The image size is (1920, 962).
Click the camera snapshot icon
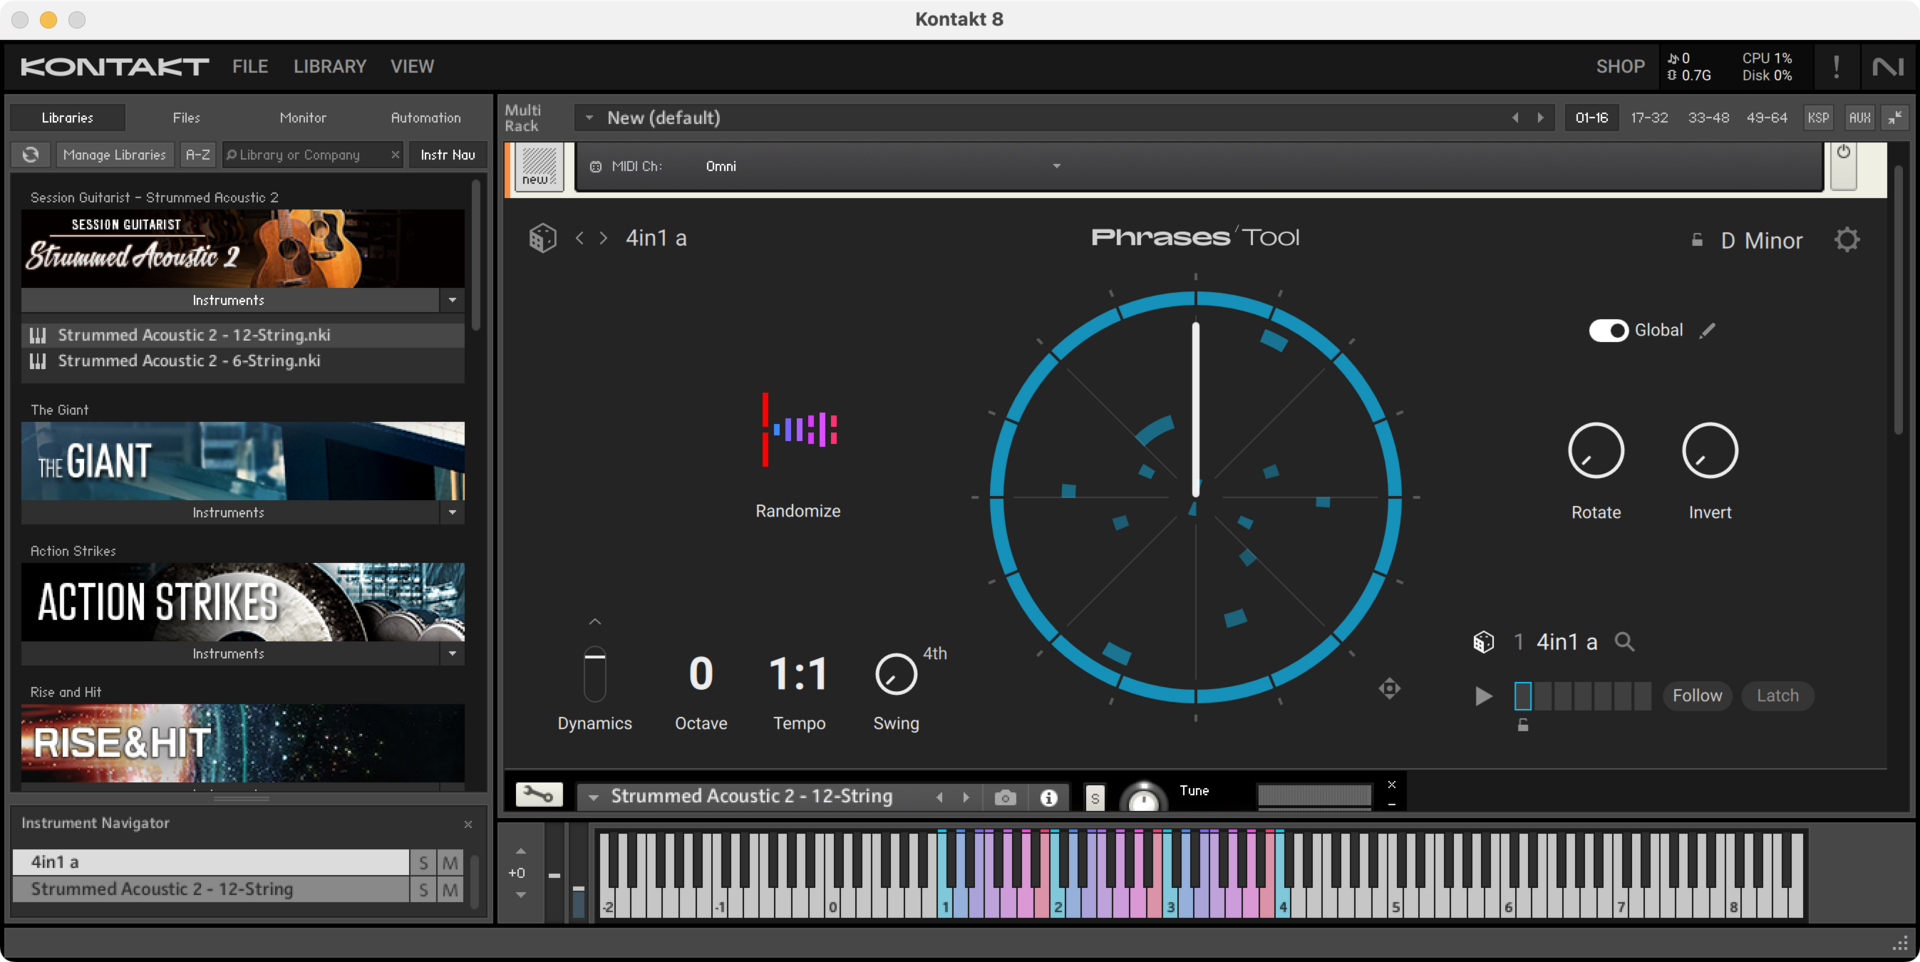click(x=1005, y=797)
